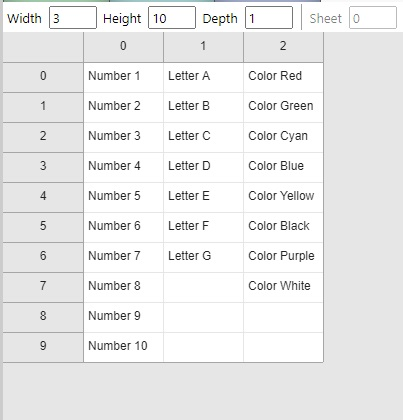403x420 pixels.
Task: Click the Number 1 cell
Action: point(123,77)
